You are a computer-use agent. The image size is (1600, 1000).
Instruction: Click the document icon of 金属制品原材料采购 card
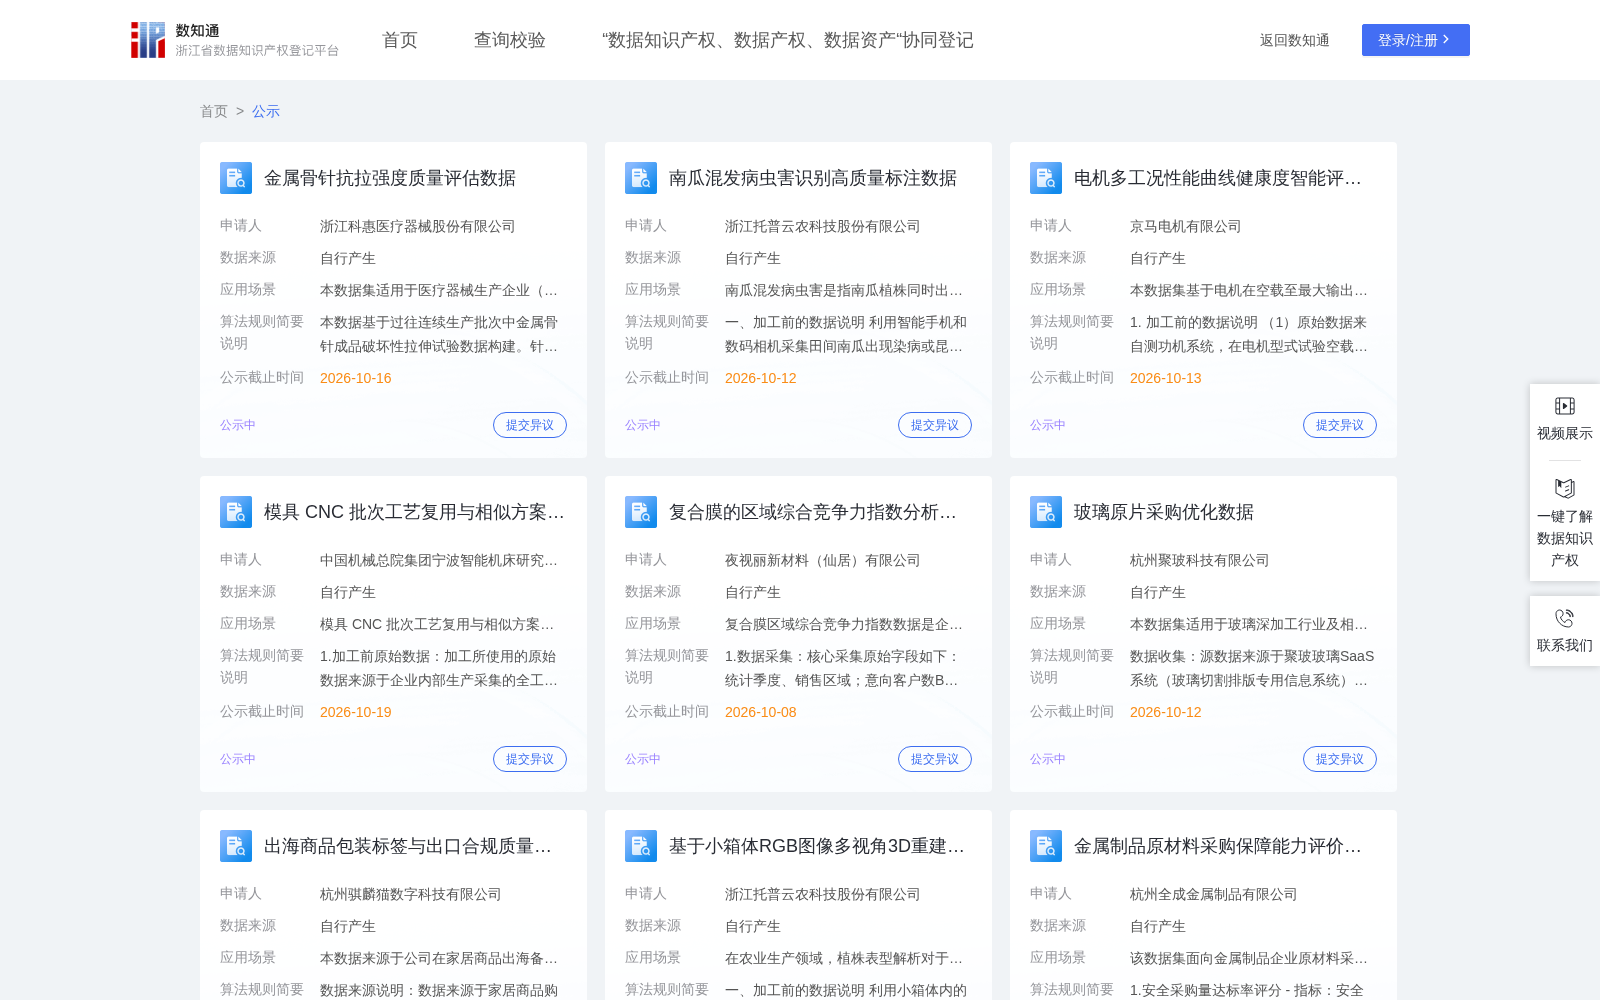click(1046, 846)
